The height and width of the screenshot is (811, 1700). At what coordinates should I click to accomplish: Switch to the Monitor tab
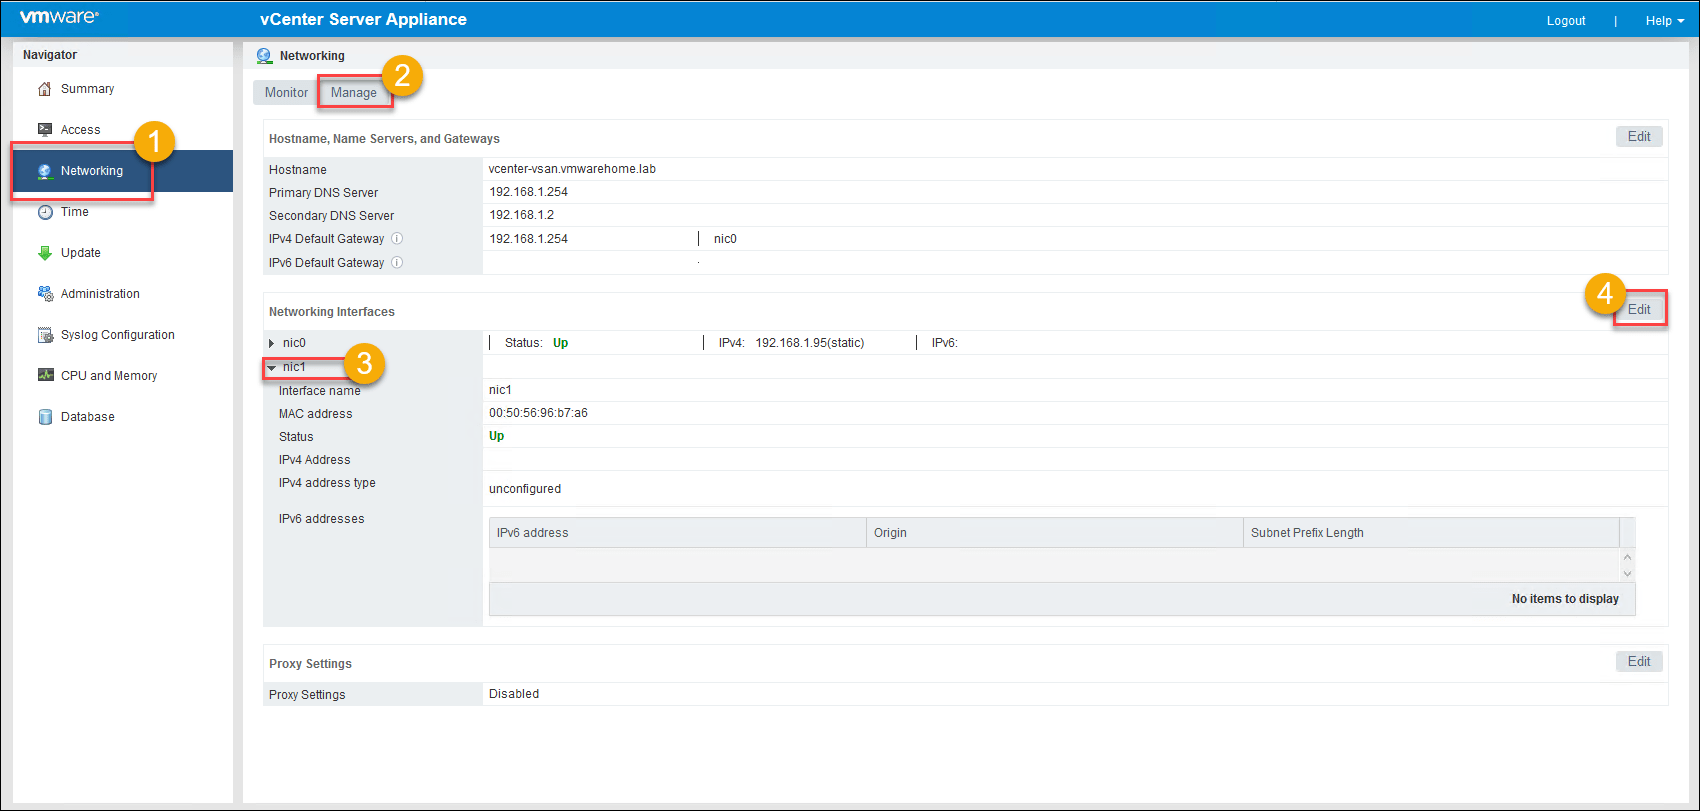click(x=286, y=93)
